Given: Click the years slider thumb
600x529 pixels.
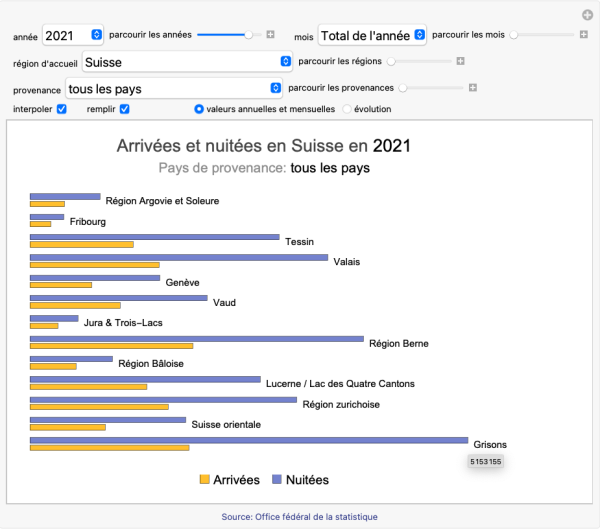Looking at the screenshot, I should pyautogui.click(x=248, y=35).
